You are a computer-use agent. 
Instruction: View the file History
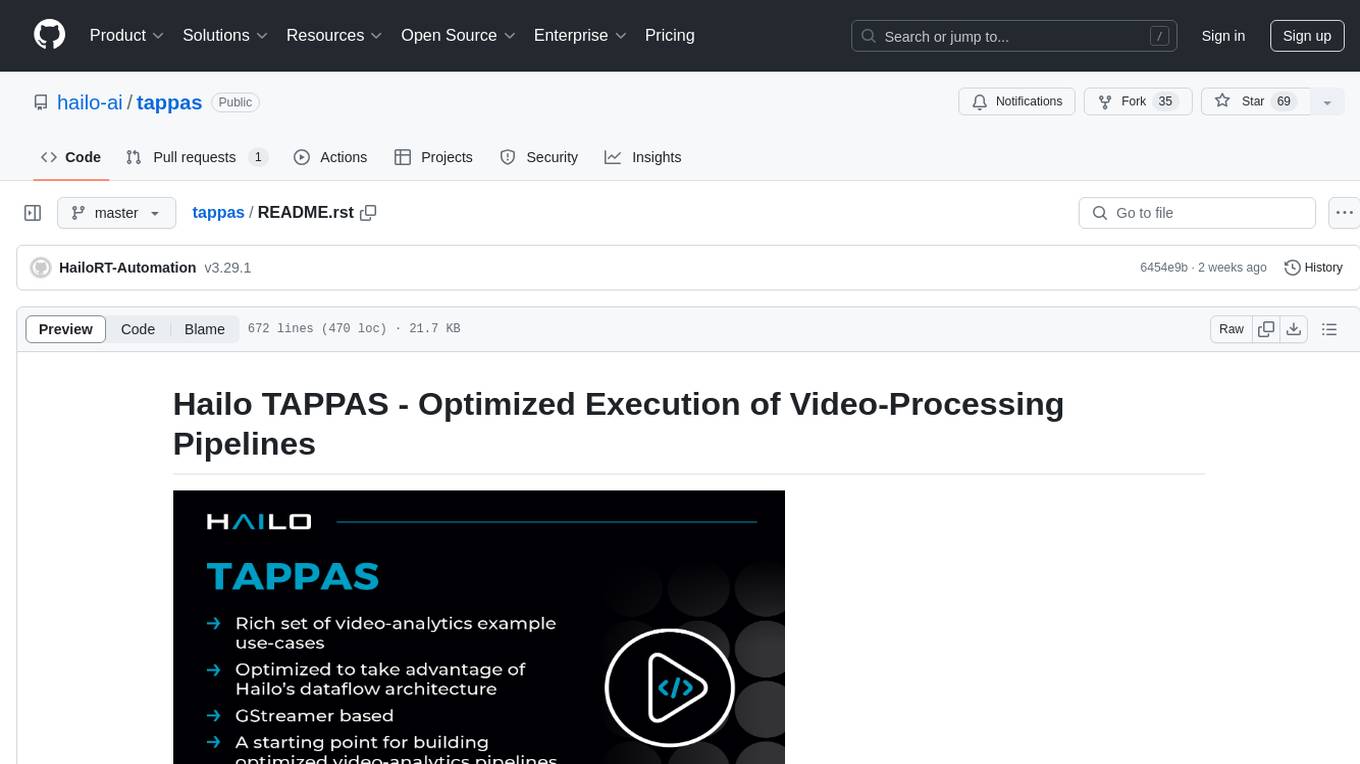click(1313, 267)
